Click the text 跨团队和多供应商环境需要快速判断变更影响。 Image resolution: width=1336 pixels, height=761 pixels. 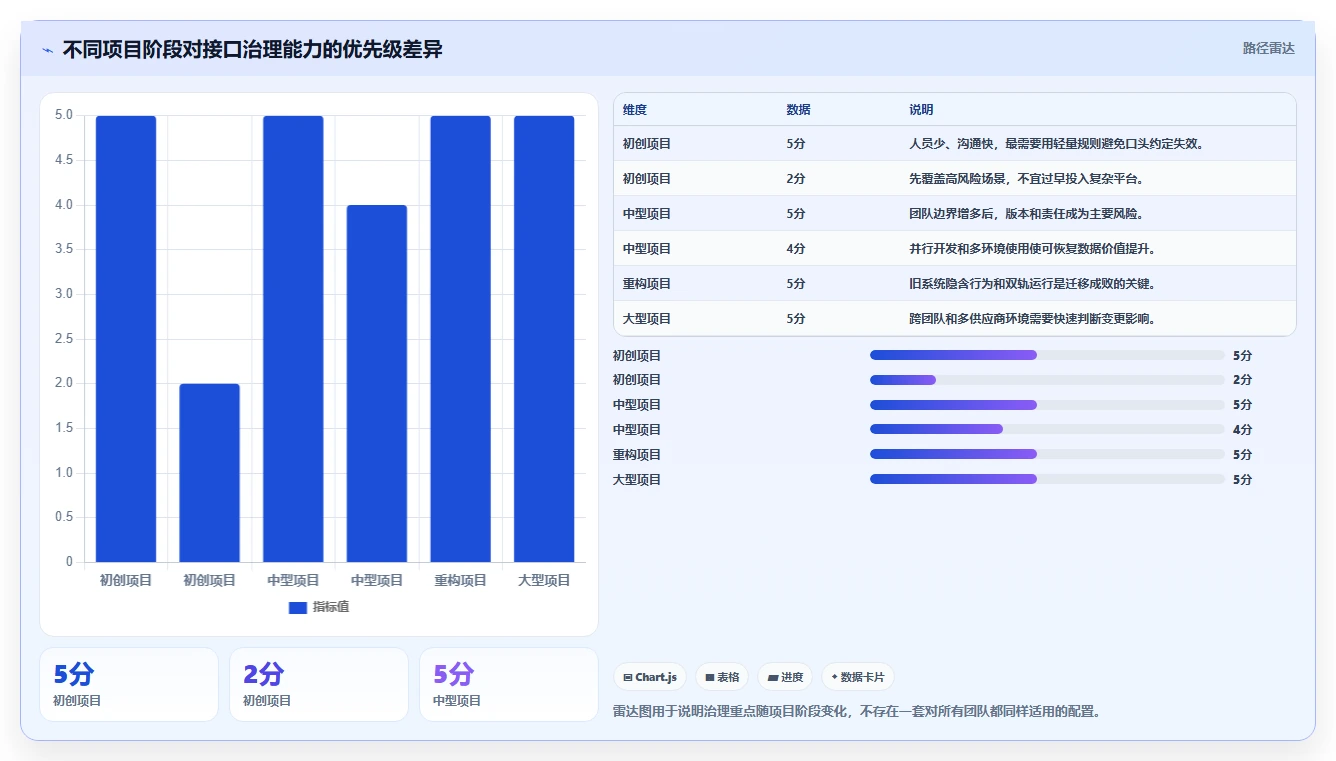coord(1032,319)
